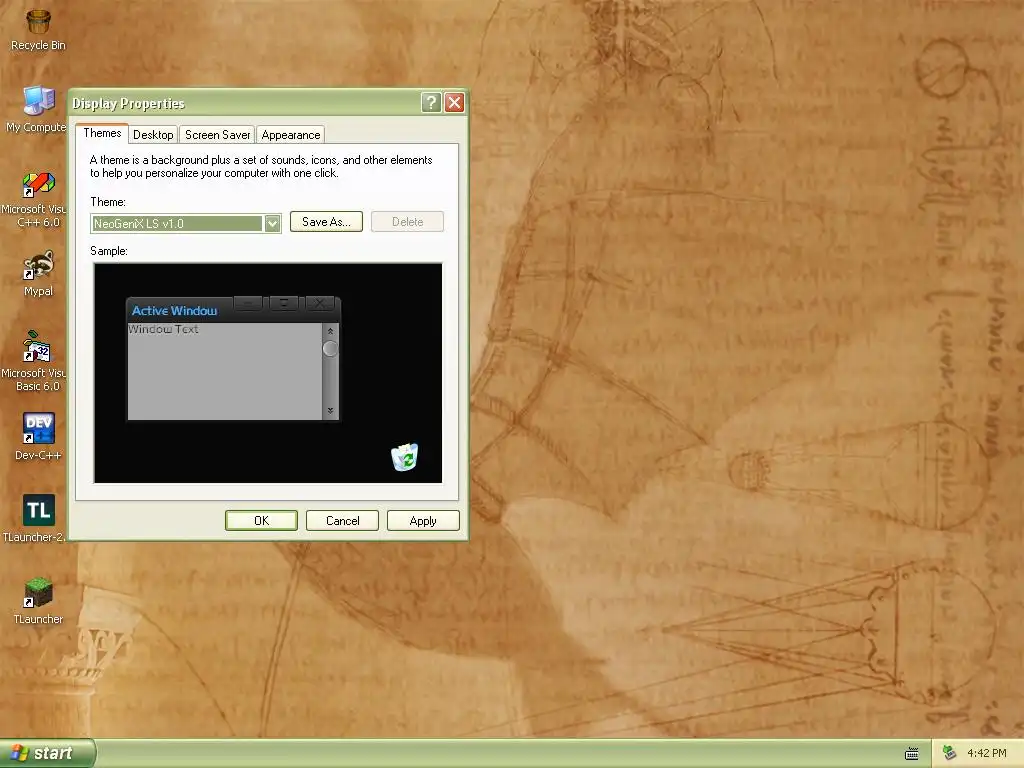The height and width of the screenshot is (768, 1024).
Task: Click the 4:42 PM clock
Action: tap(987, 753)
